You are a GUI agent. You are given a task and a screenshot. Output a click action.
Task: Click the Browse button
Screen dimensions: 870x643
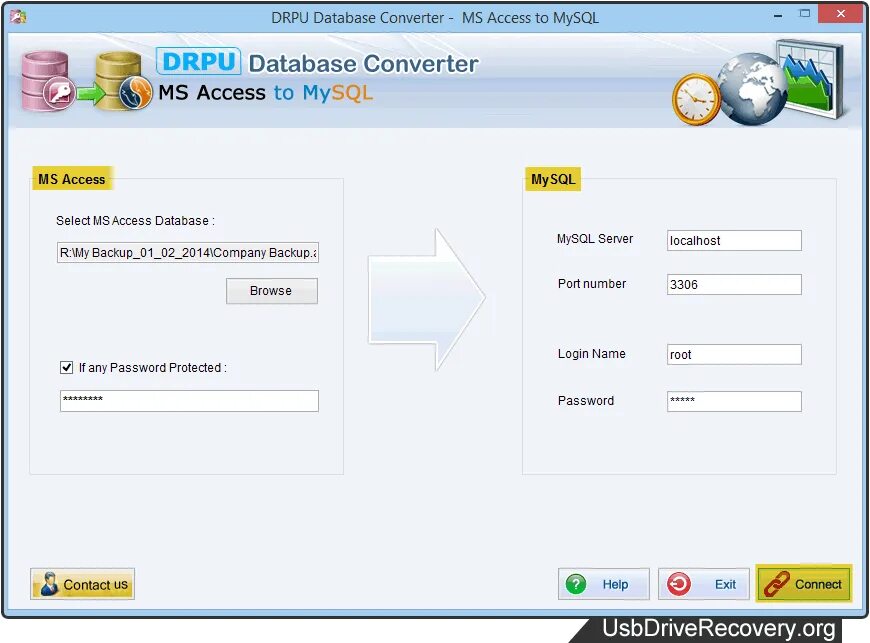(271, 291)
